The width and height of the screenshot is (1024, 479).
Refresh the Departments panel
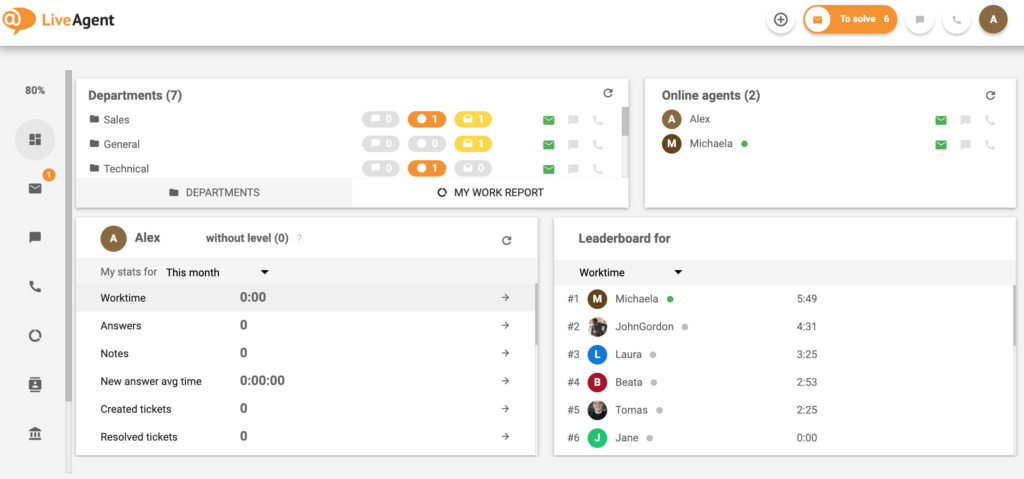tap(607, 93)
